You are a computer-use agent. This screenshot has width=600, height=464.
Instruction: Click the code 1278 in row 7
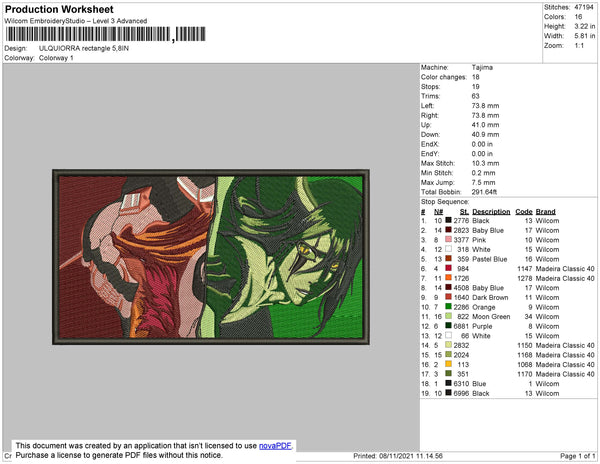pyautogui.click(x=525, y=278)
